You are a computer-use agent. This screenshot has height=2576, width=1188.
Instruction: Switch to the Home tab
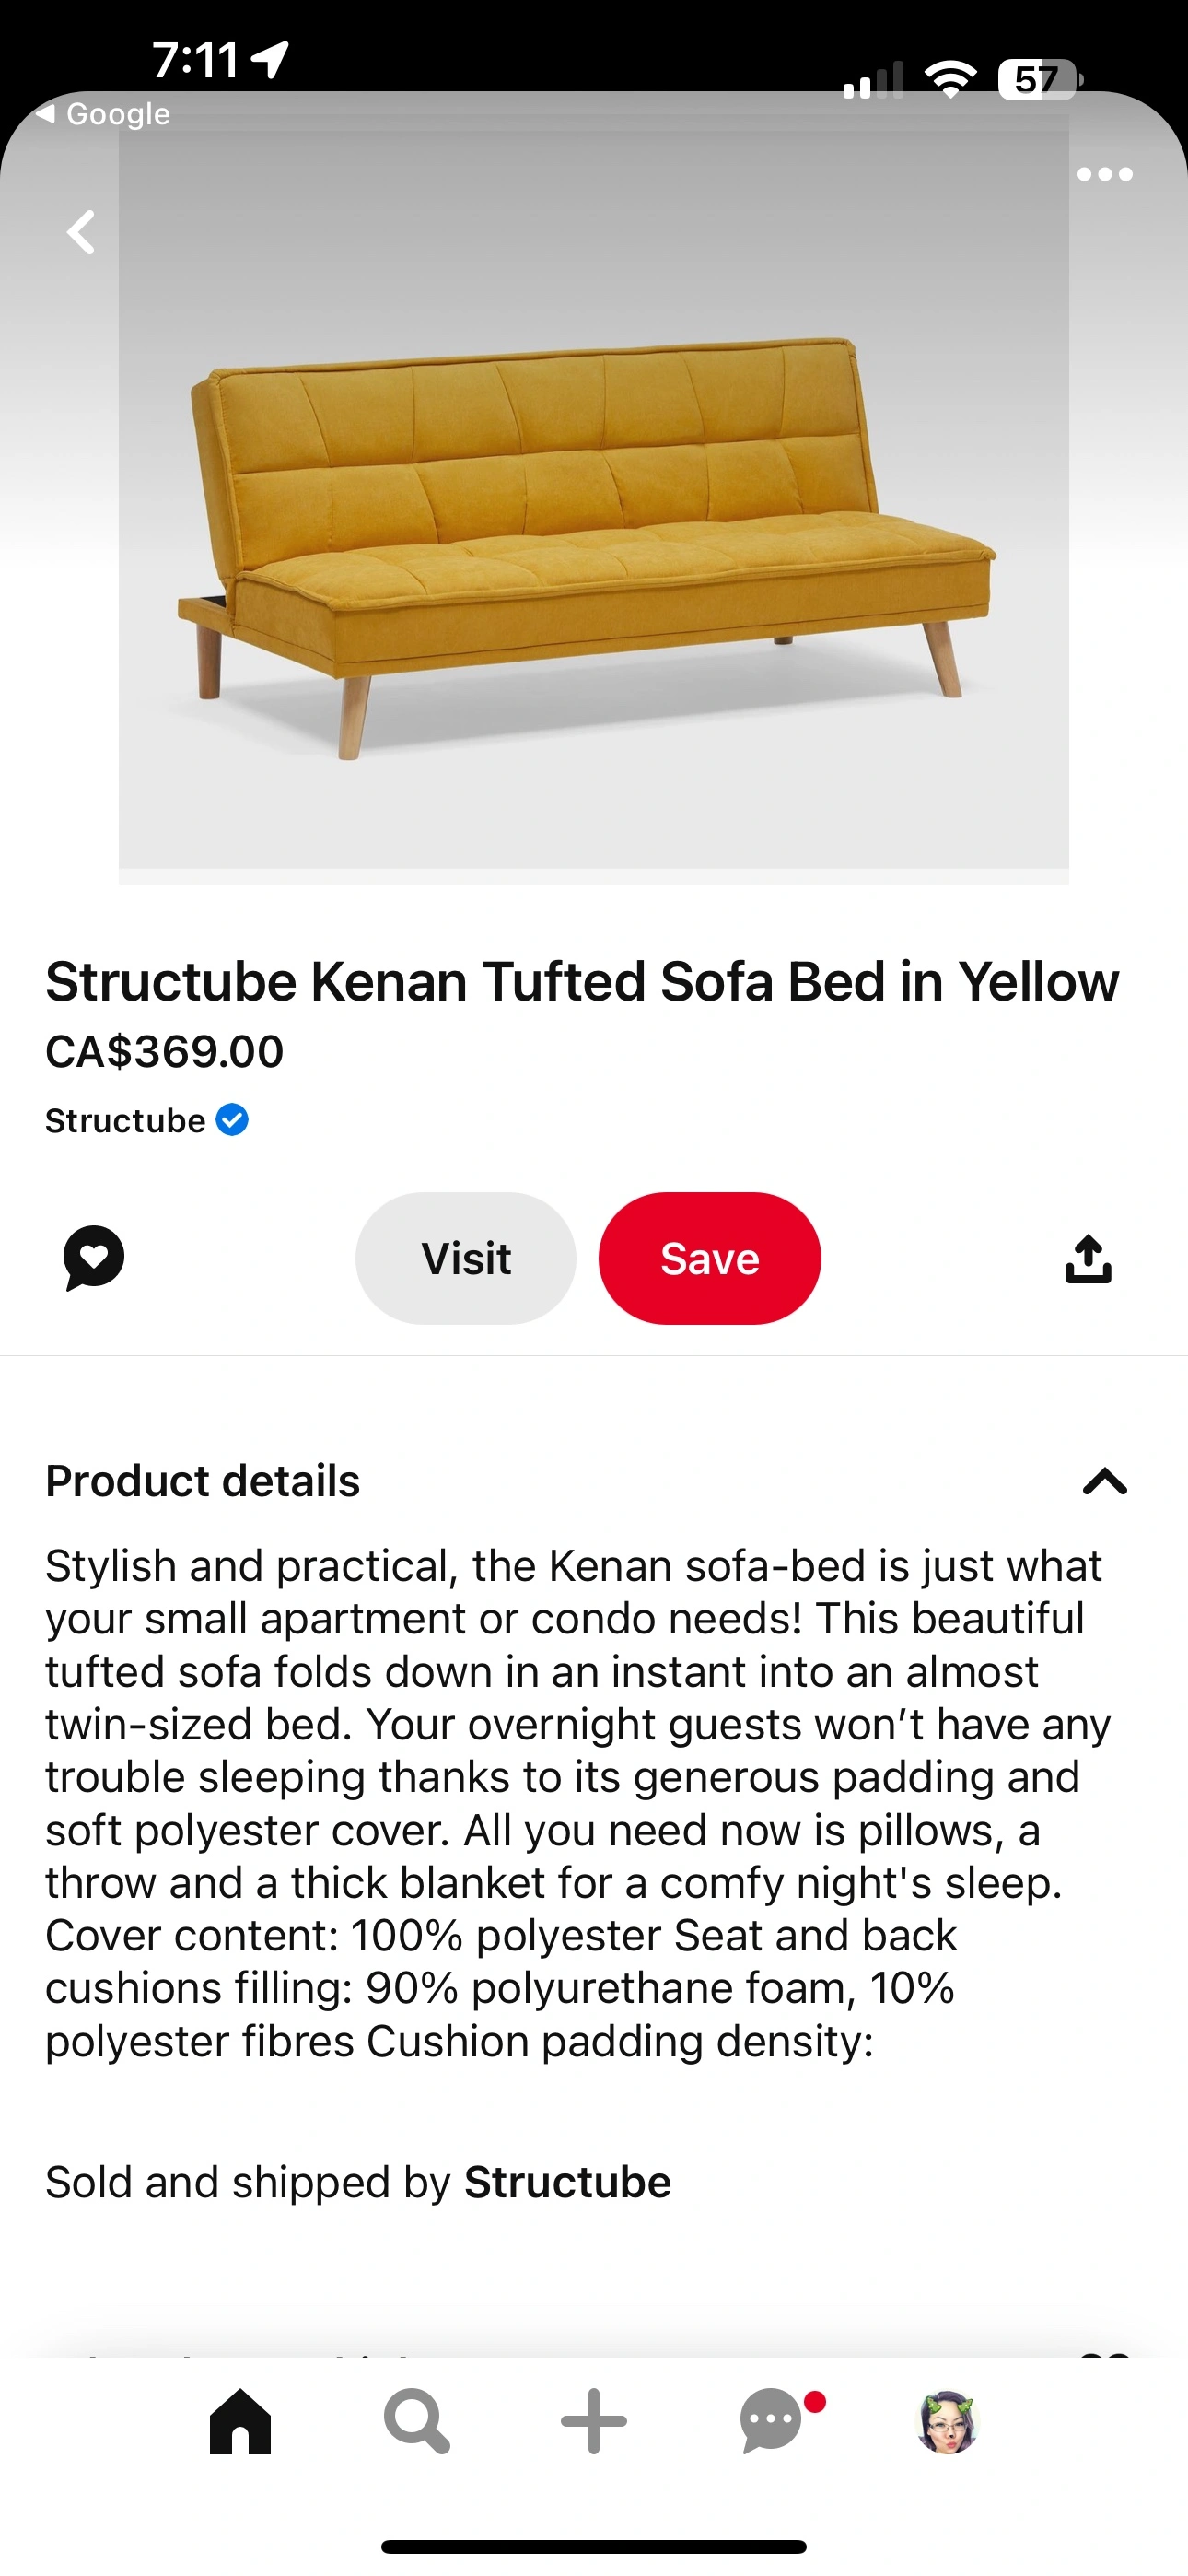click(240, 2421)
